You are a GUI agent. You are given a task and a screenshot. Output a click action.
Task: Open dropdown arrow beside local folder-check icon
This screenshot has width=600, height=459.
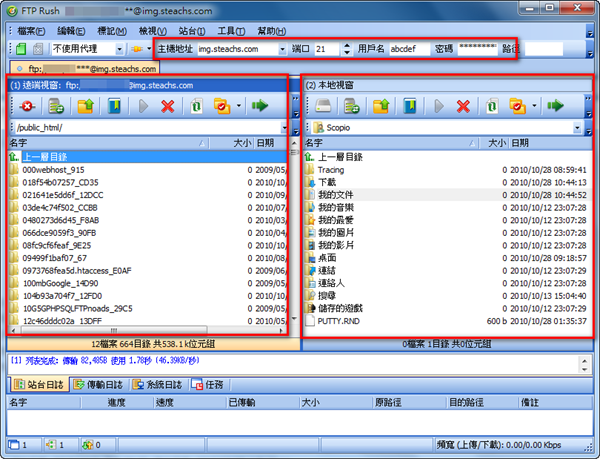coord(534,106)
